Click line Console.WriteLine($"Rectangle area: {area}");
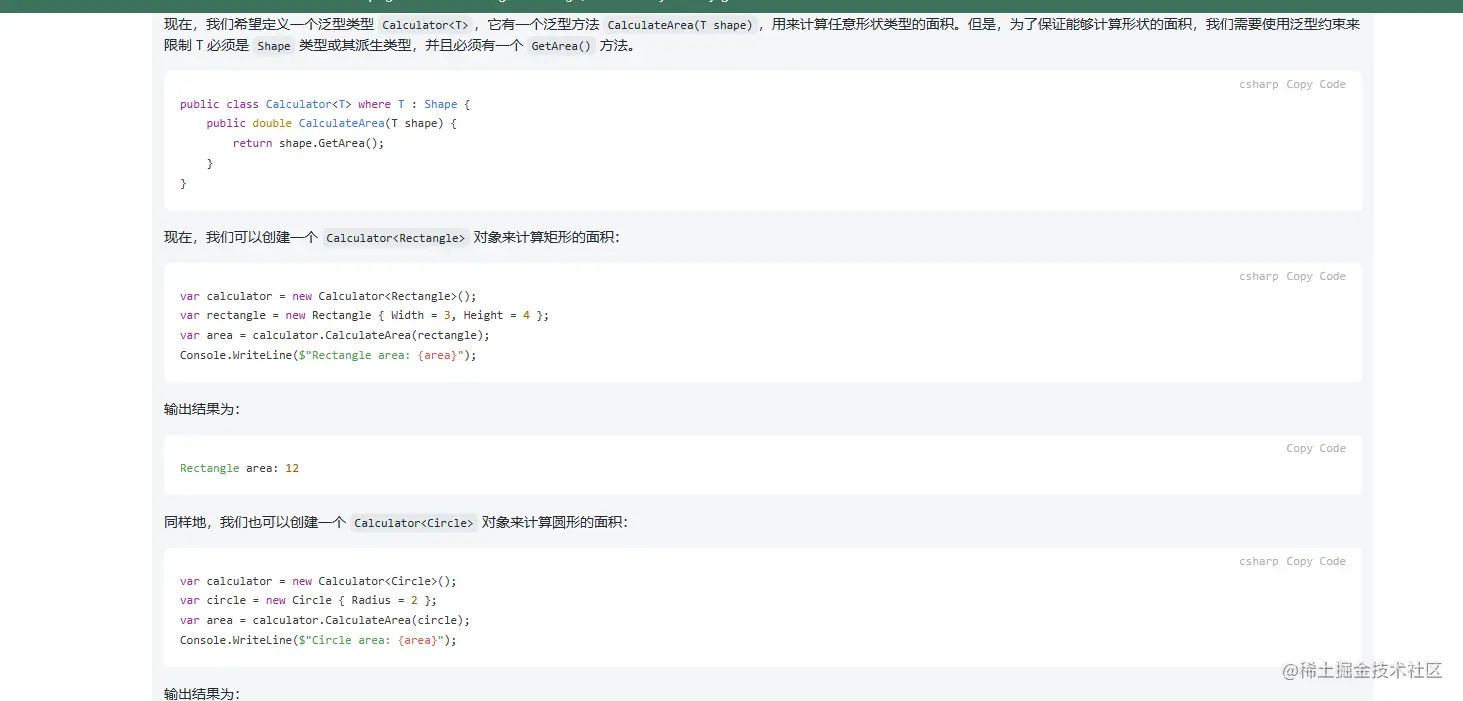 point(328,355)
